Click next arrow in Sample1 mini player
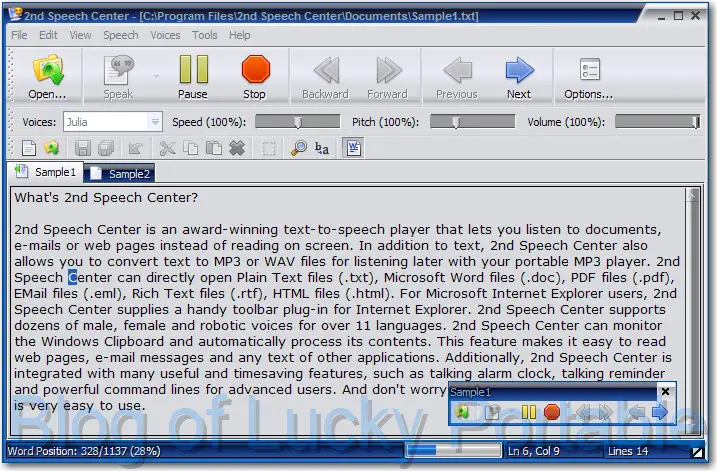Screen dimensions: 717x471 click(660, 412)
